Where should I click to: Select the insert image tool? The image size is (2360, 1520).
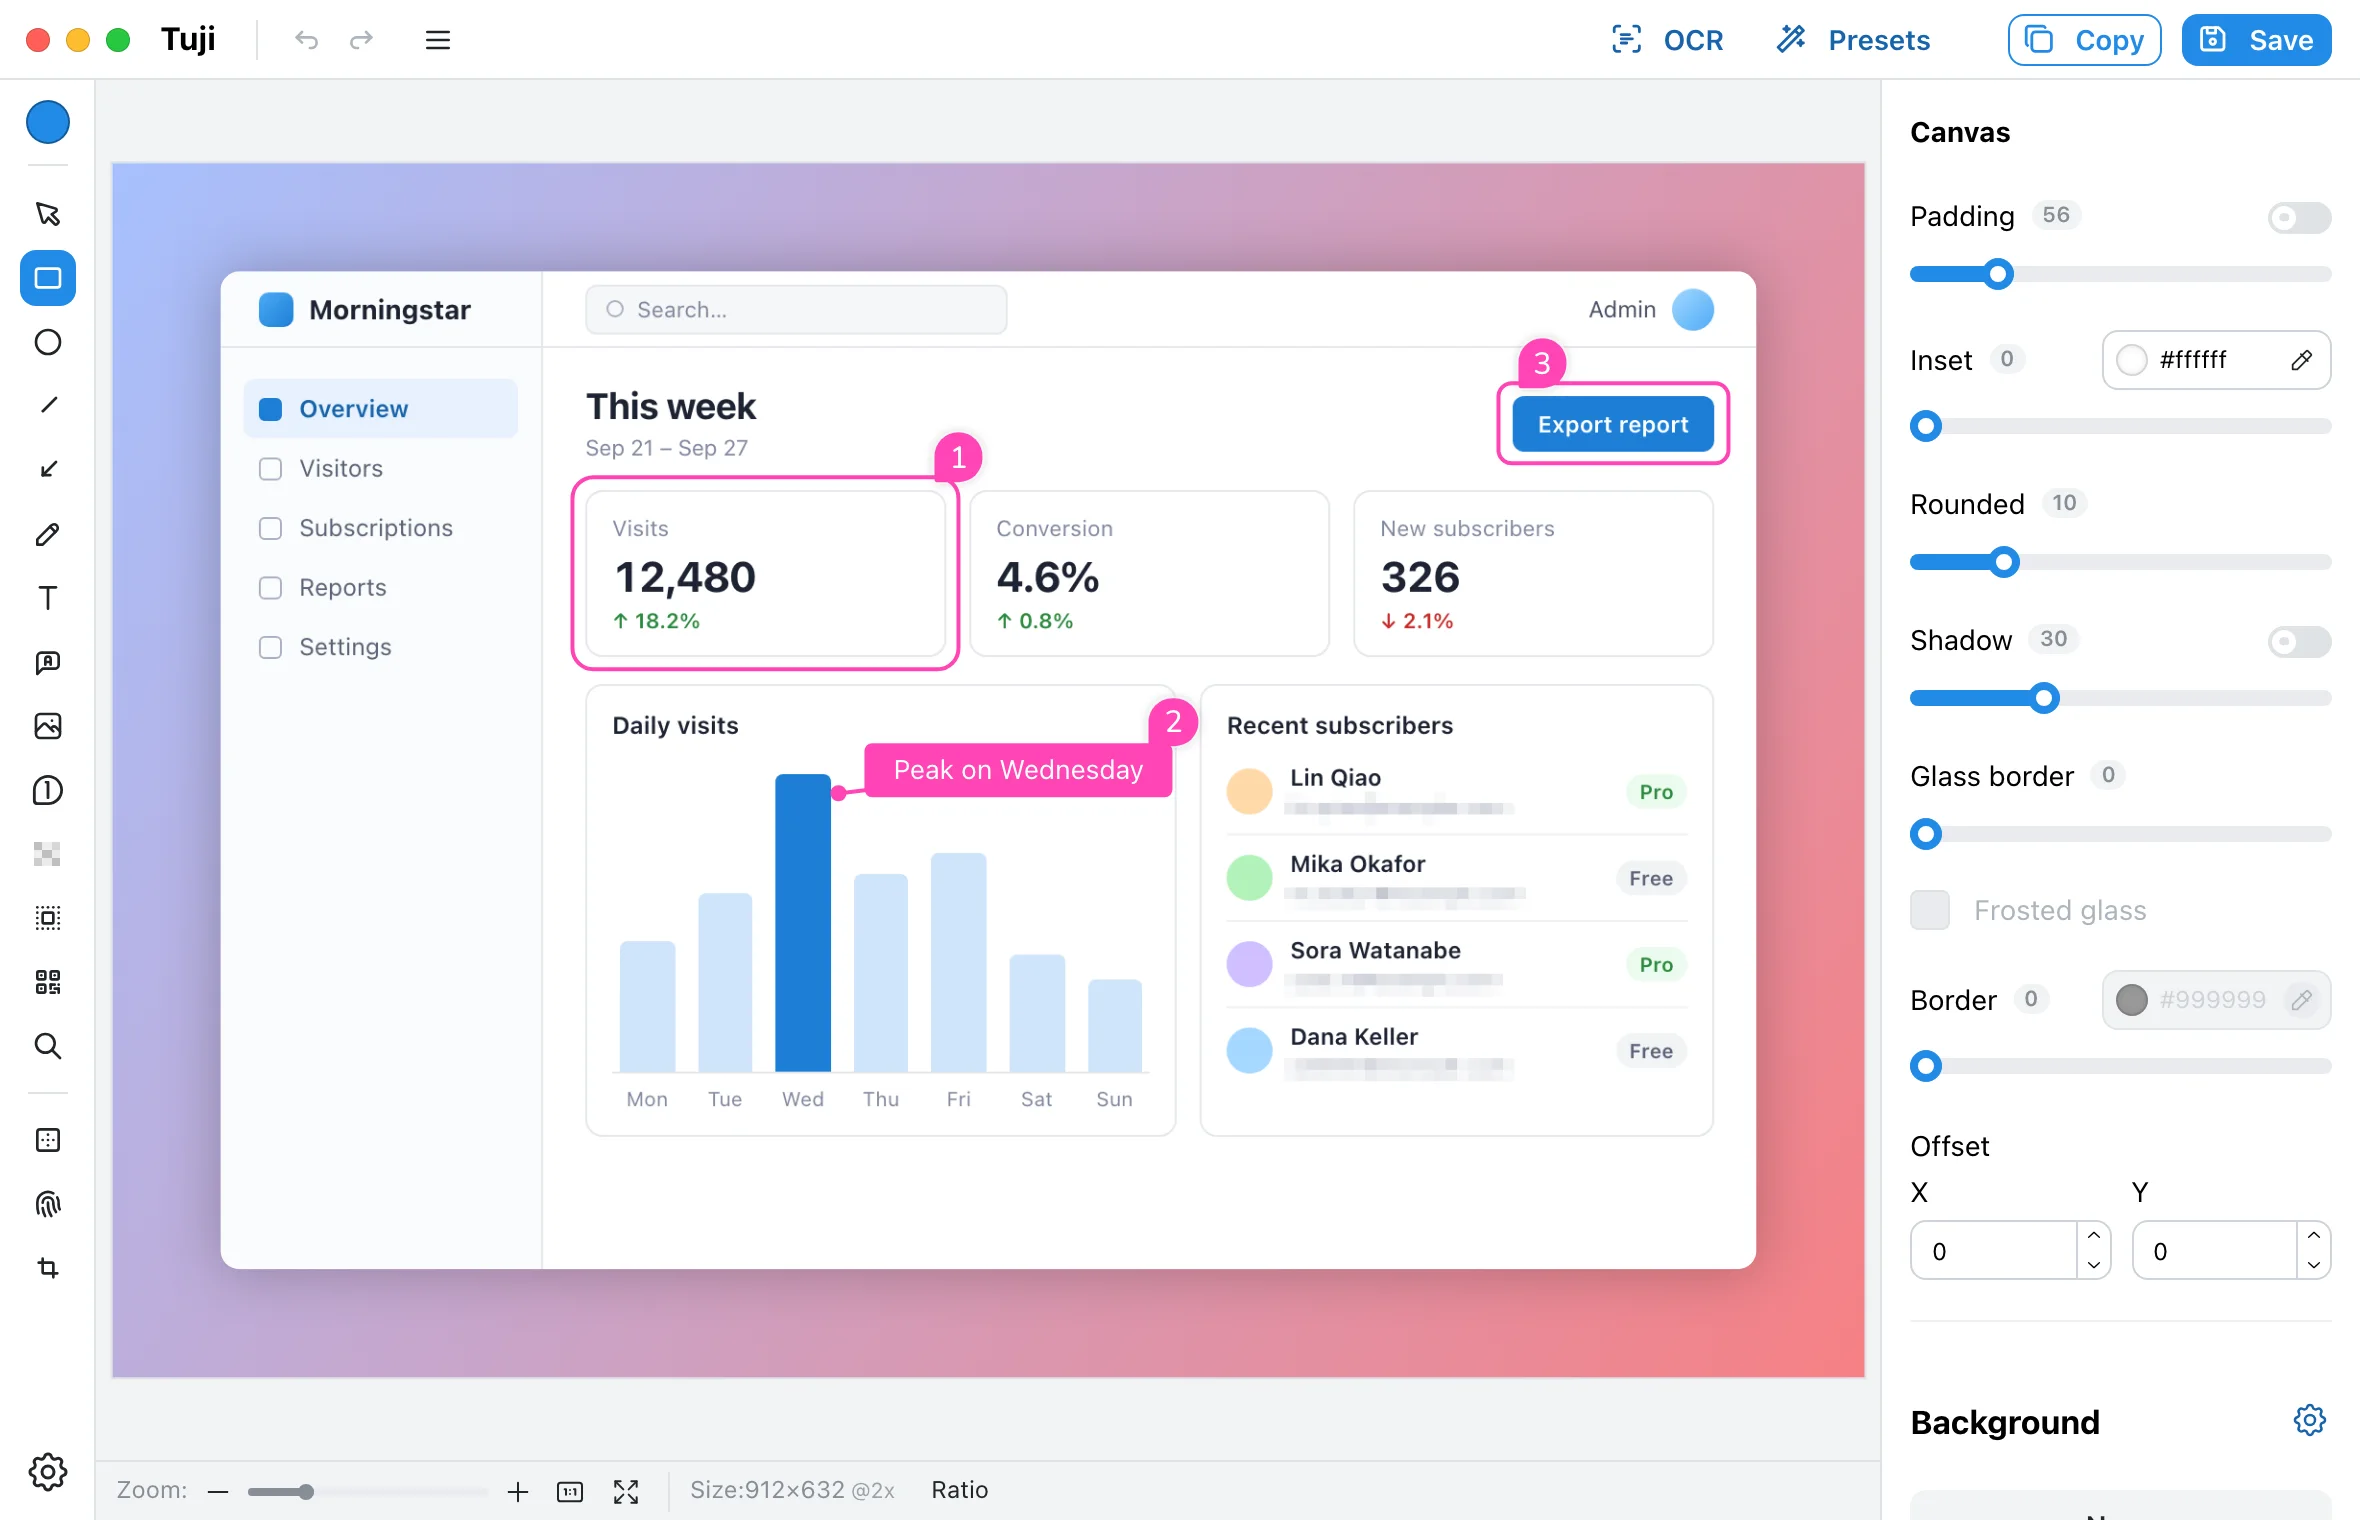pyautogui.click(x=47, y=726)
